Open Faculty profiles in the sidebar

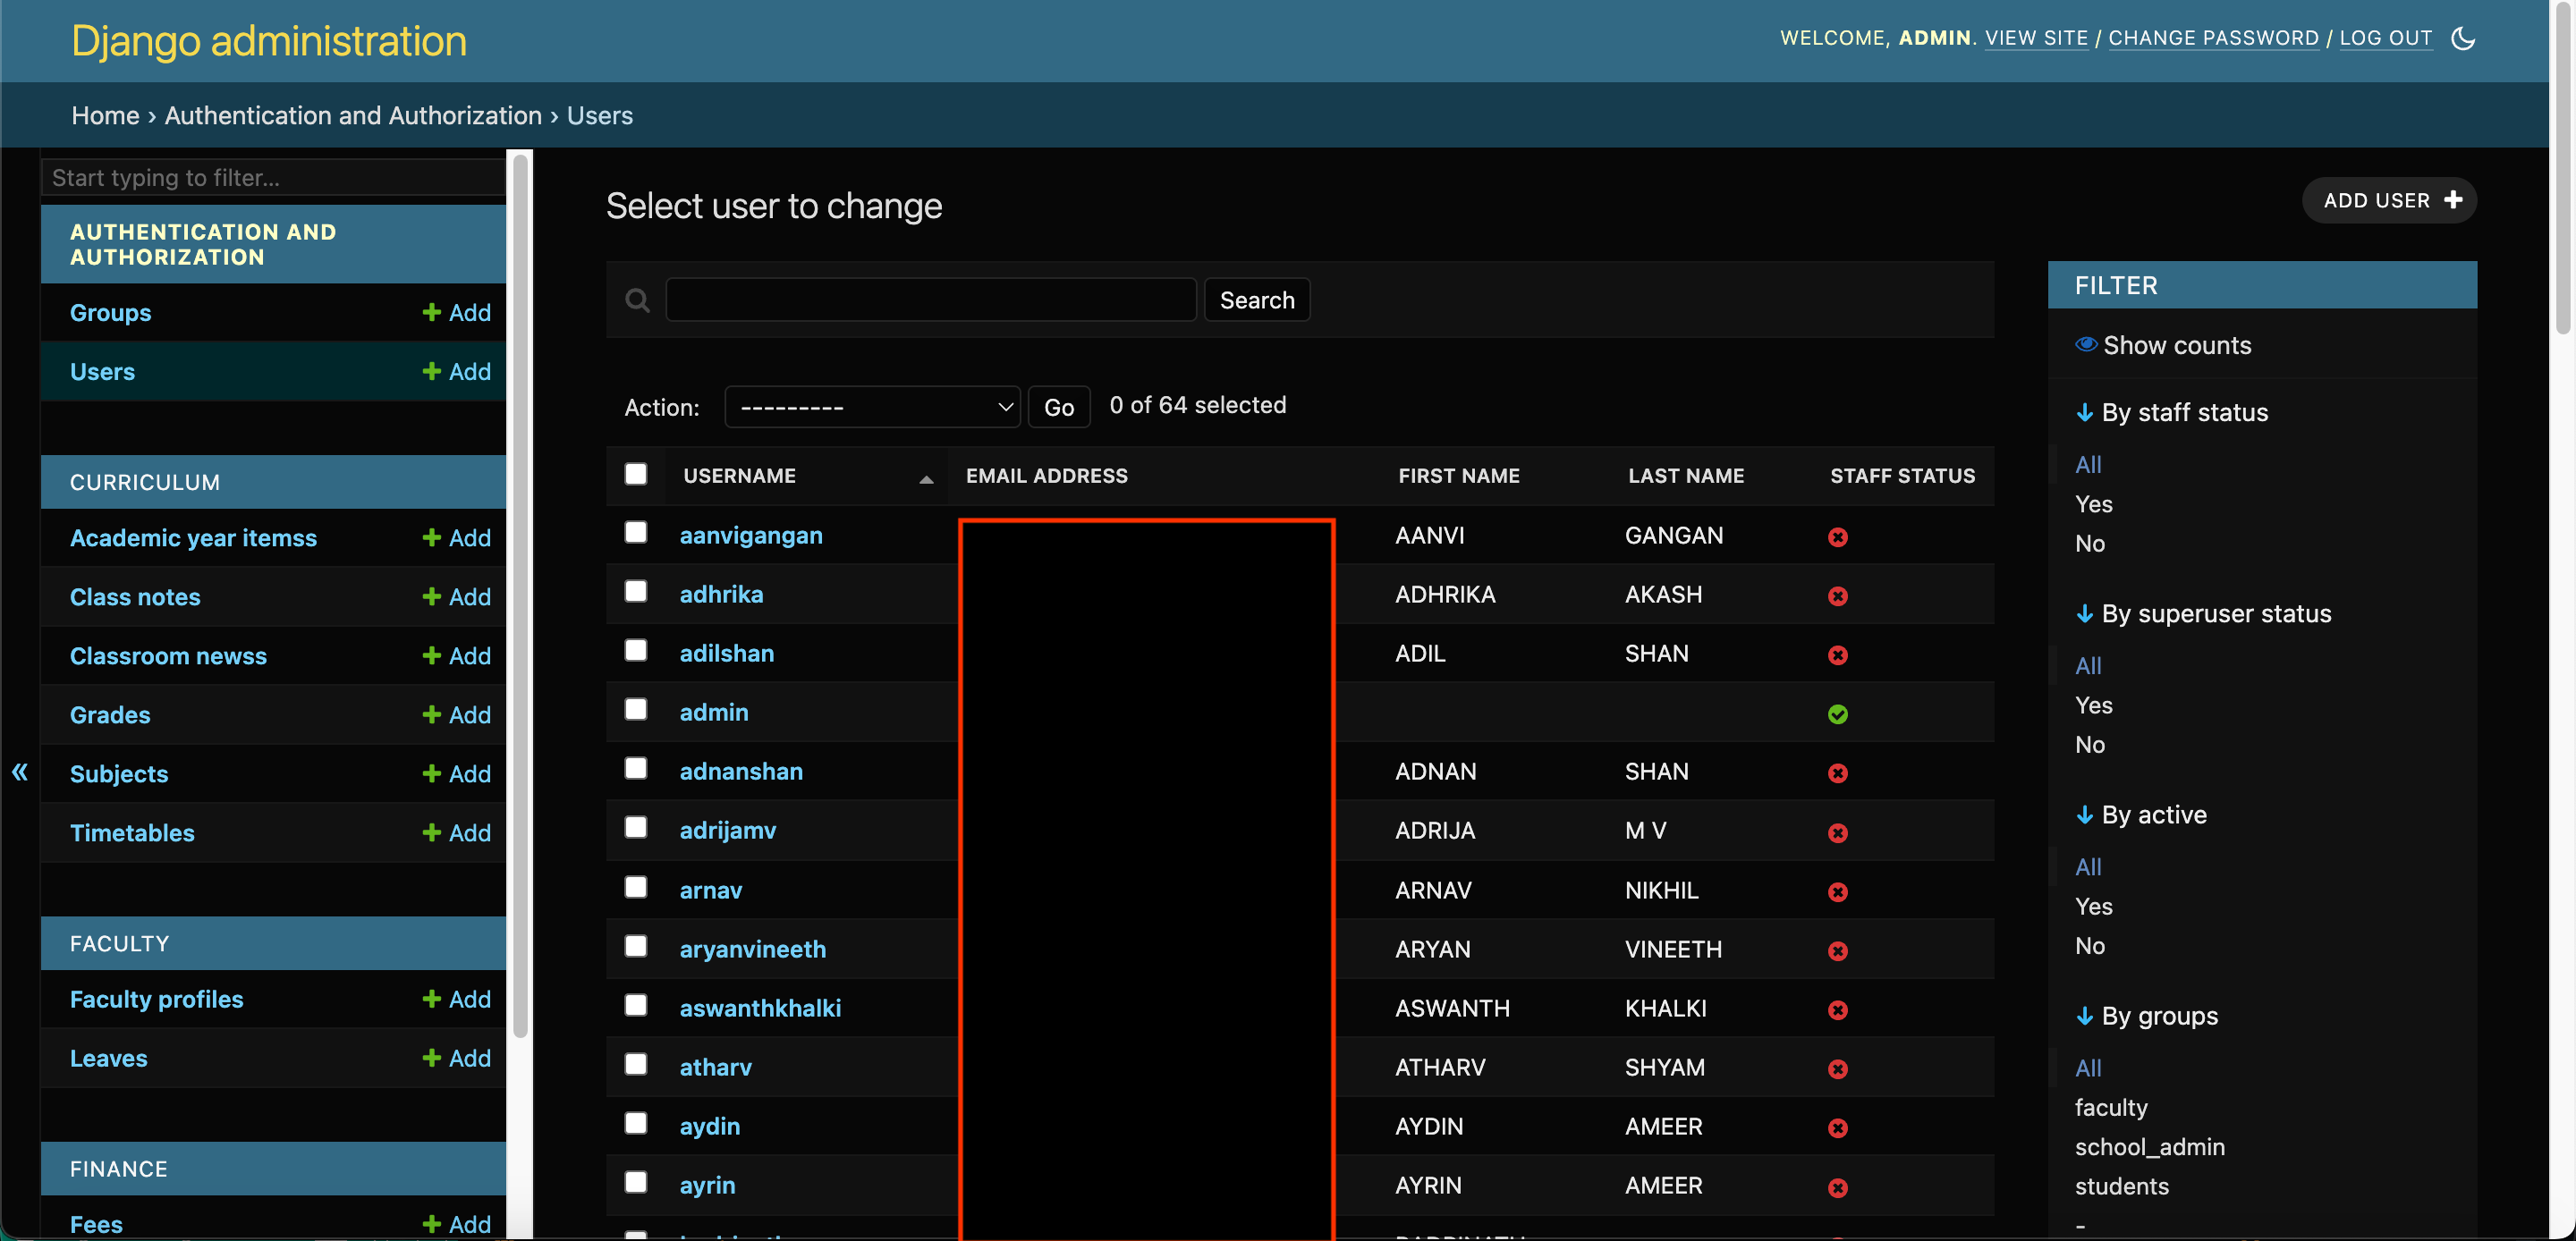tap(157, 999)
